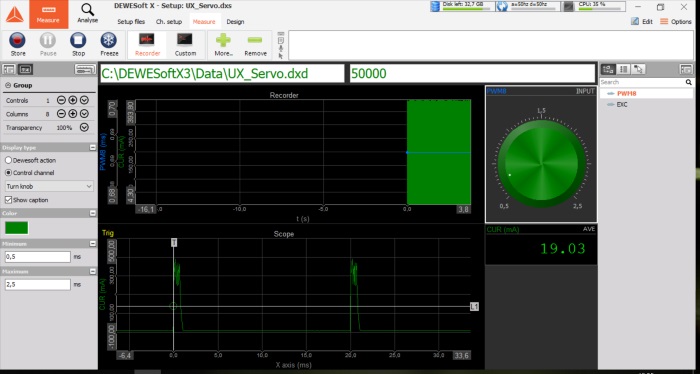Image resolution: width=700 pixels, height=374 pixels.
Task: Open the Turn knob dropdown
Action: pyautogui.click(x=49, y=186)
